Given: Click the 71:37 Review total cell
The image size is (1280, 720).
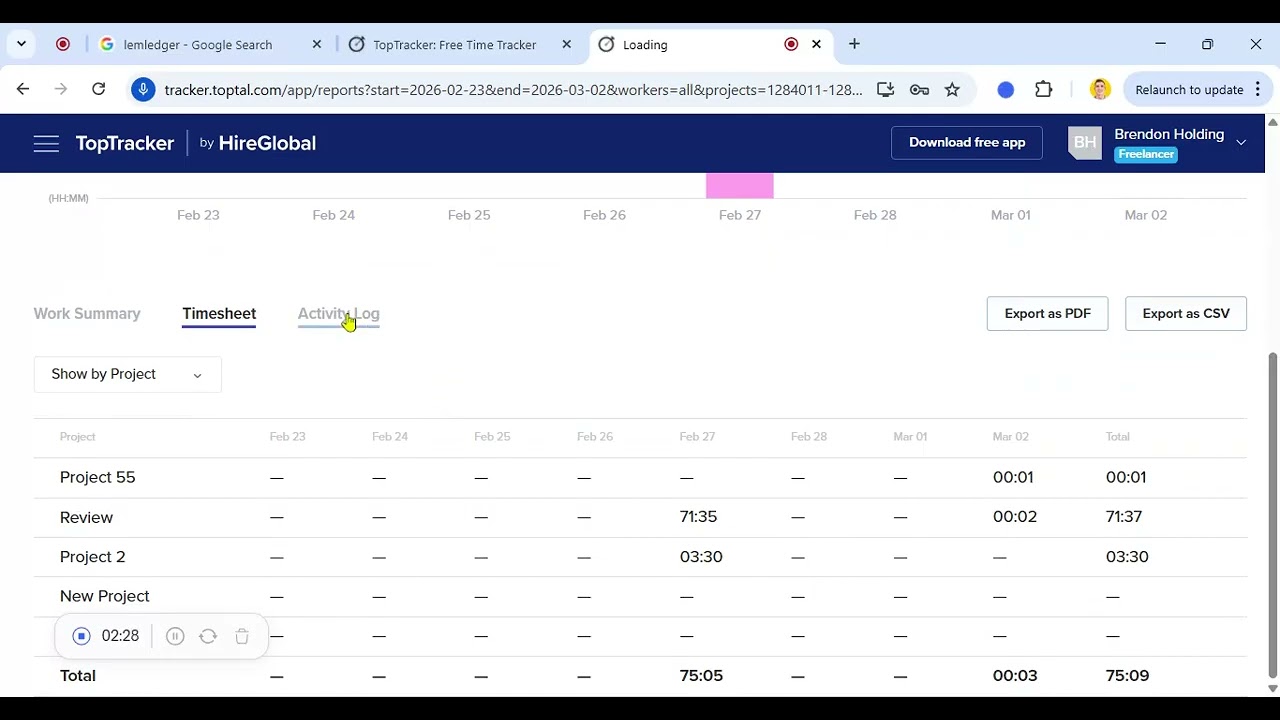Looking at the screenshot, I should pos(1124,517).
